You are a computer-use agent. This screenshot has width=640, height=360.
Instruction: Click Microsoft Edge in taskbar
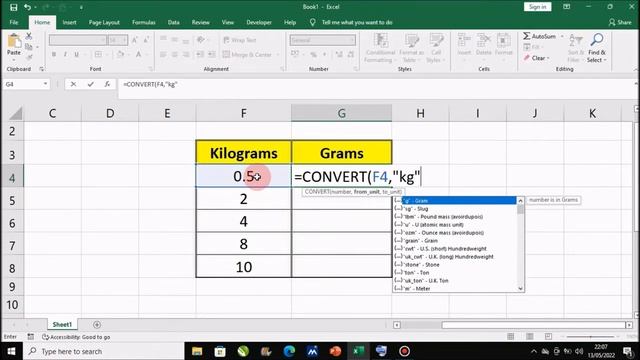289,351
